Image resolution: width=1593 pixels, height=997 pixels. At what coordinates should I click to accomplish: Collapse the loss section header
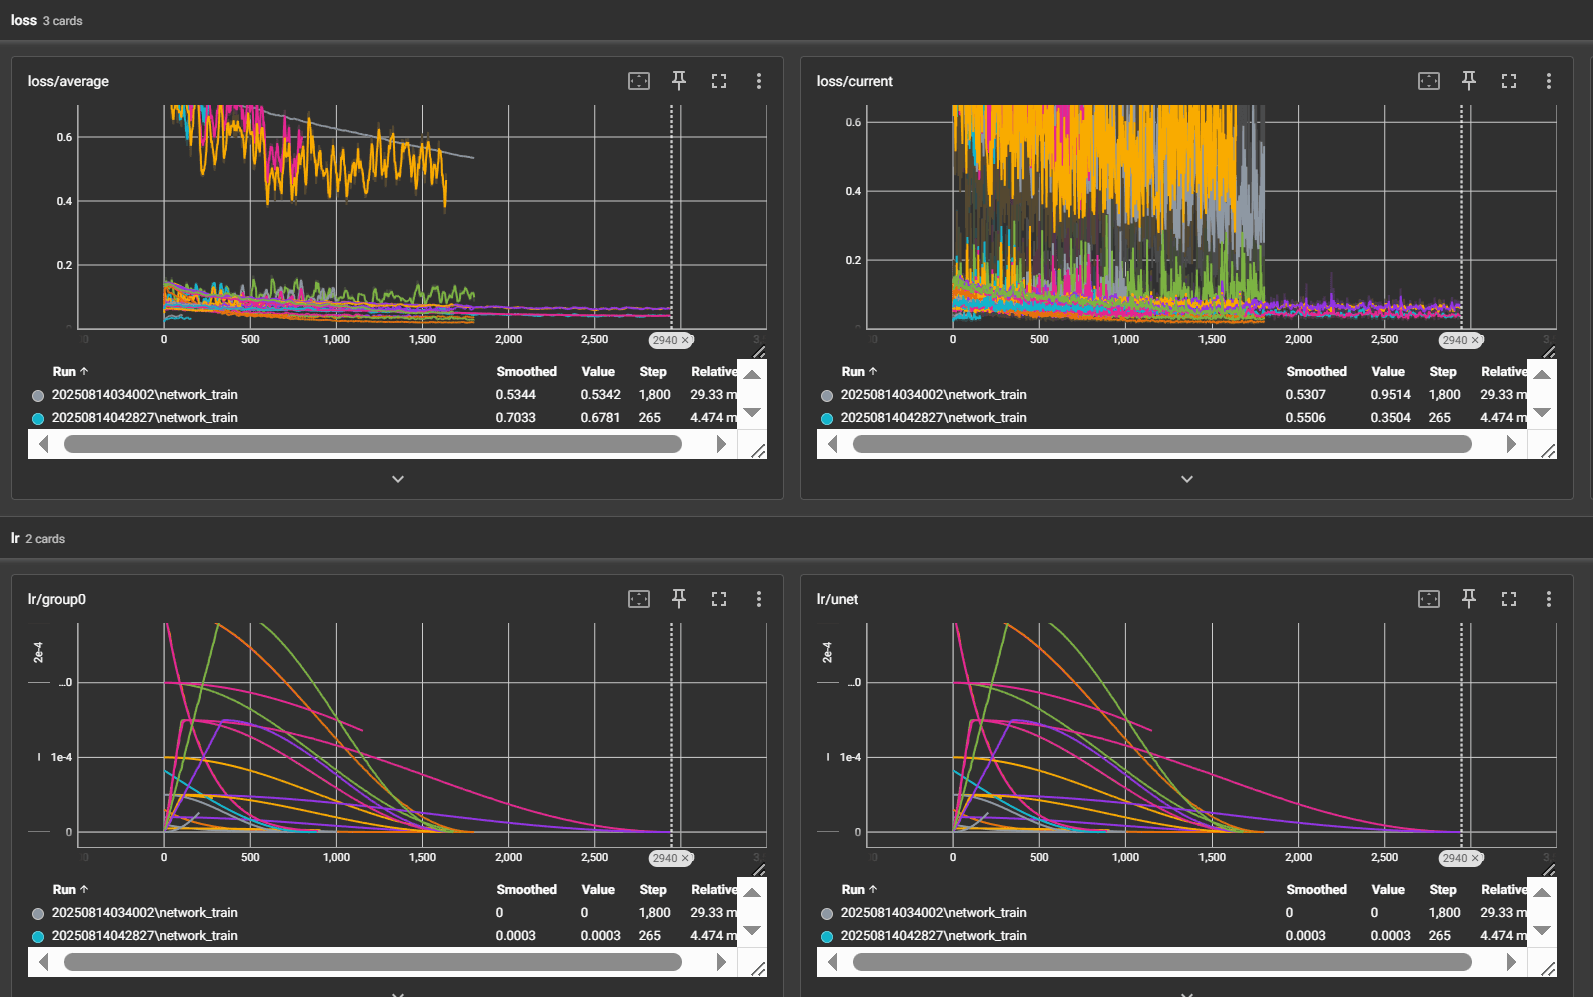(x=24, y=20)
